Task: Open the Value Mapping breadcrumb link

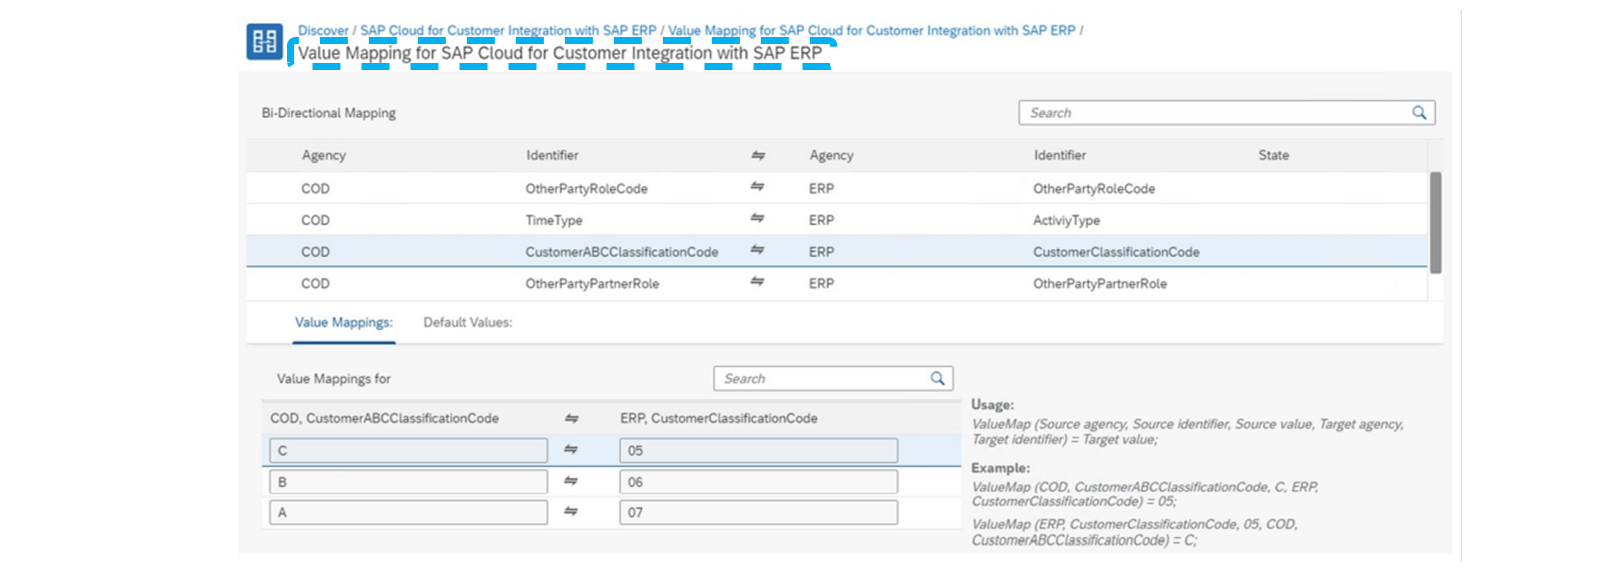Action: [x=871, y=31]
